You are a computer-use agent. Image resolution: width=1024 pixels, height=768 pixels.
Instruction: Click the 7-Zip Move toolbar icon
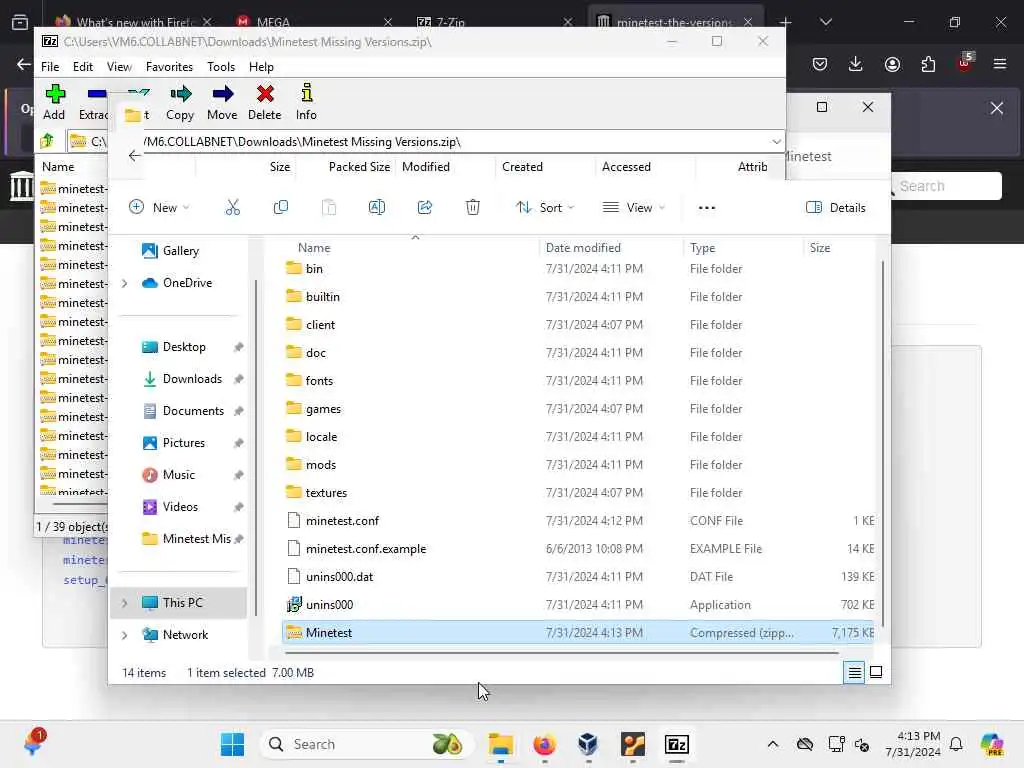pyautogui.click(x=222, y=103)
